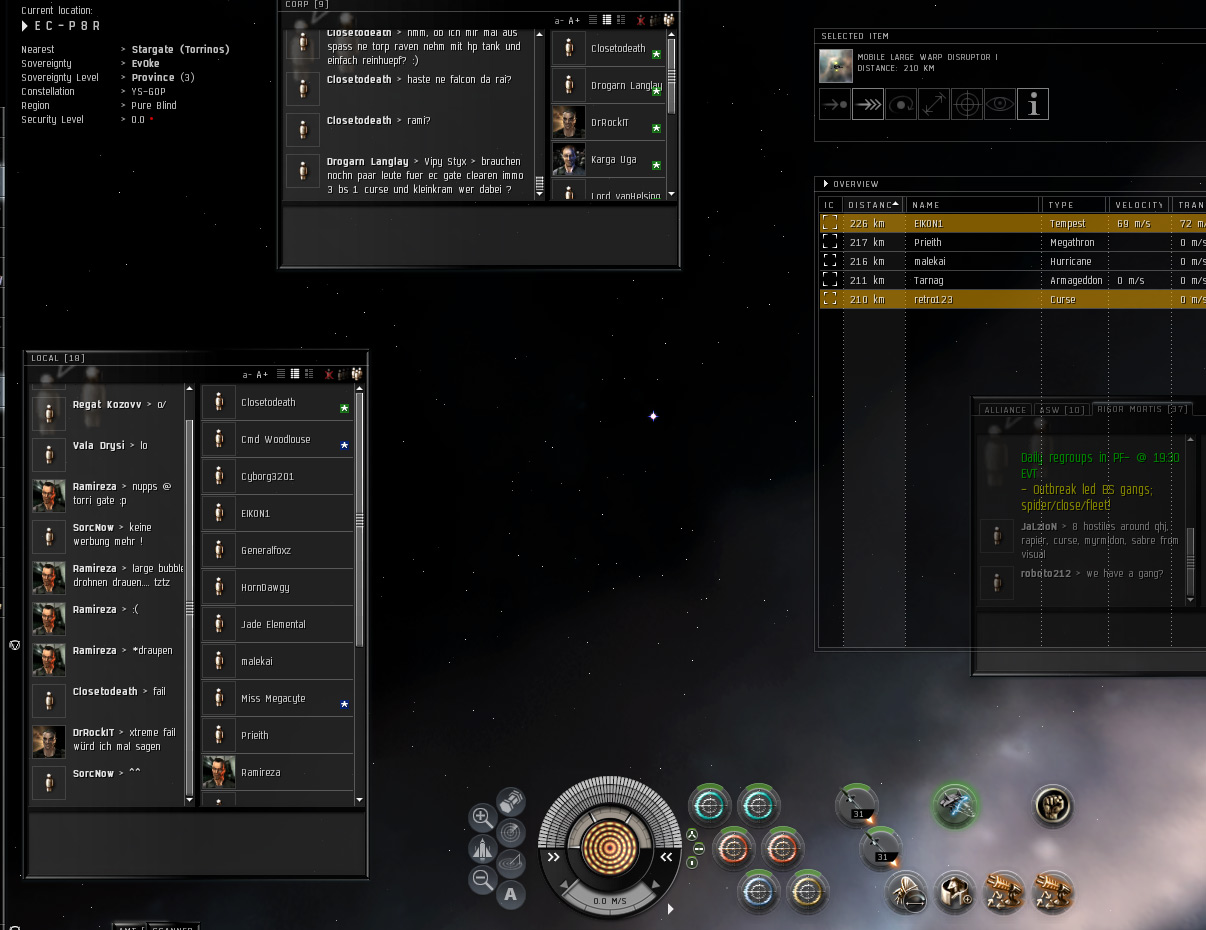
Task: Toggle red X blocked icon in Corp chat
Action: 640,20
